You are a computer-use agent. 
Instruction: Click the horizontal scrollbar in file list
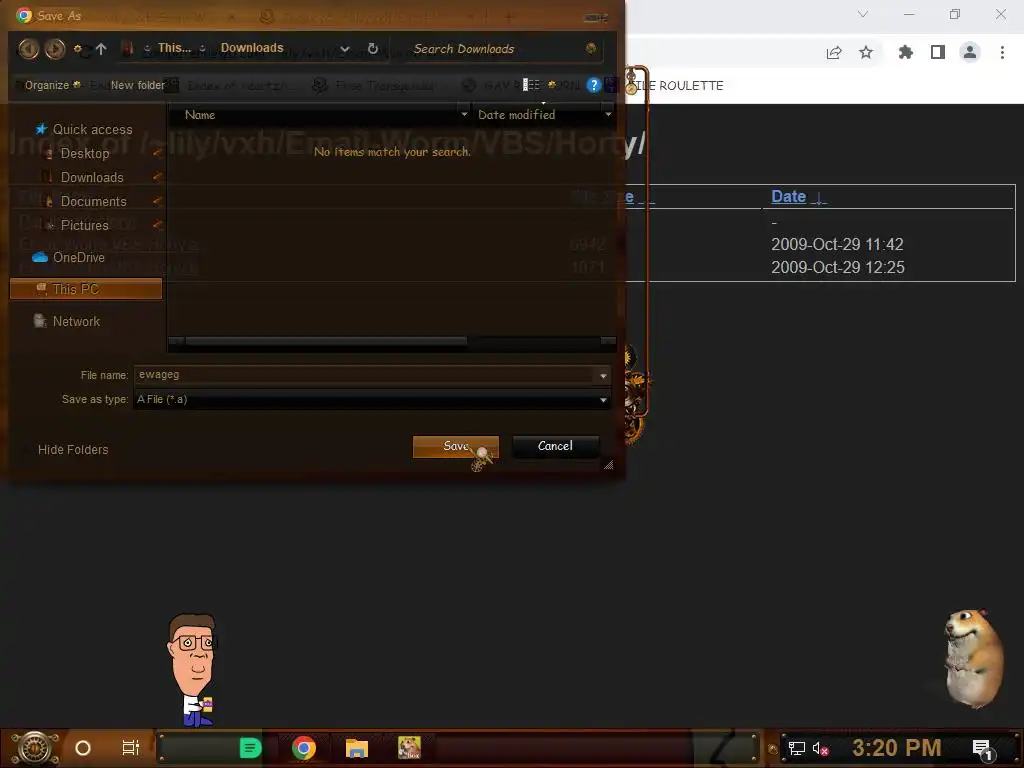tap(326, 341)
